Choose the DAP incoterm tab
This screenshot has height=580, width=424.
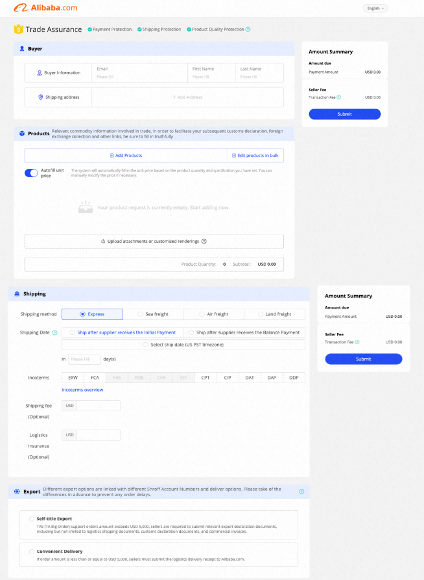pyautogui.click(x=272, y=378)
